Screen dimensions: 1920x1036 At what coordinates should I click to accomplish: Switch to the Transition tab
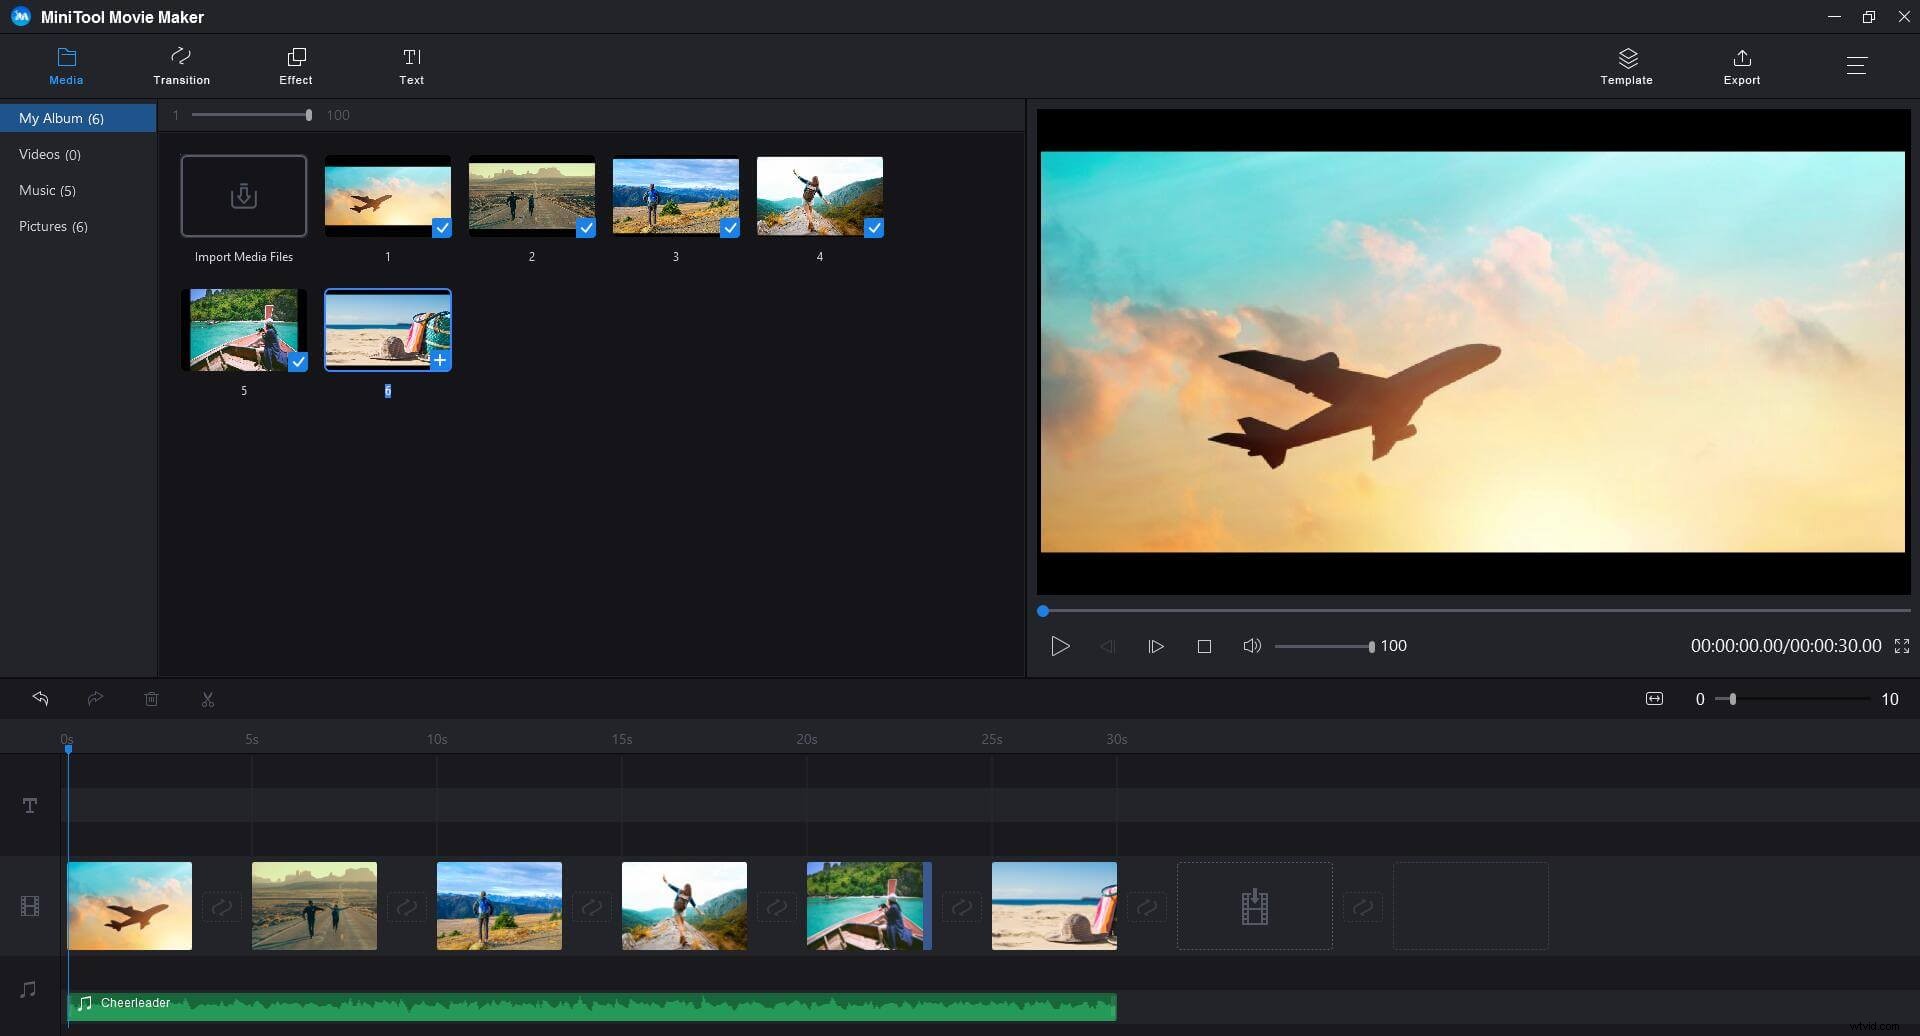pos(181,65)
